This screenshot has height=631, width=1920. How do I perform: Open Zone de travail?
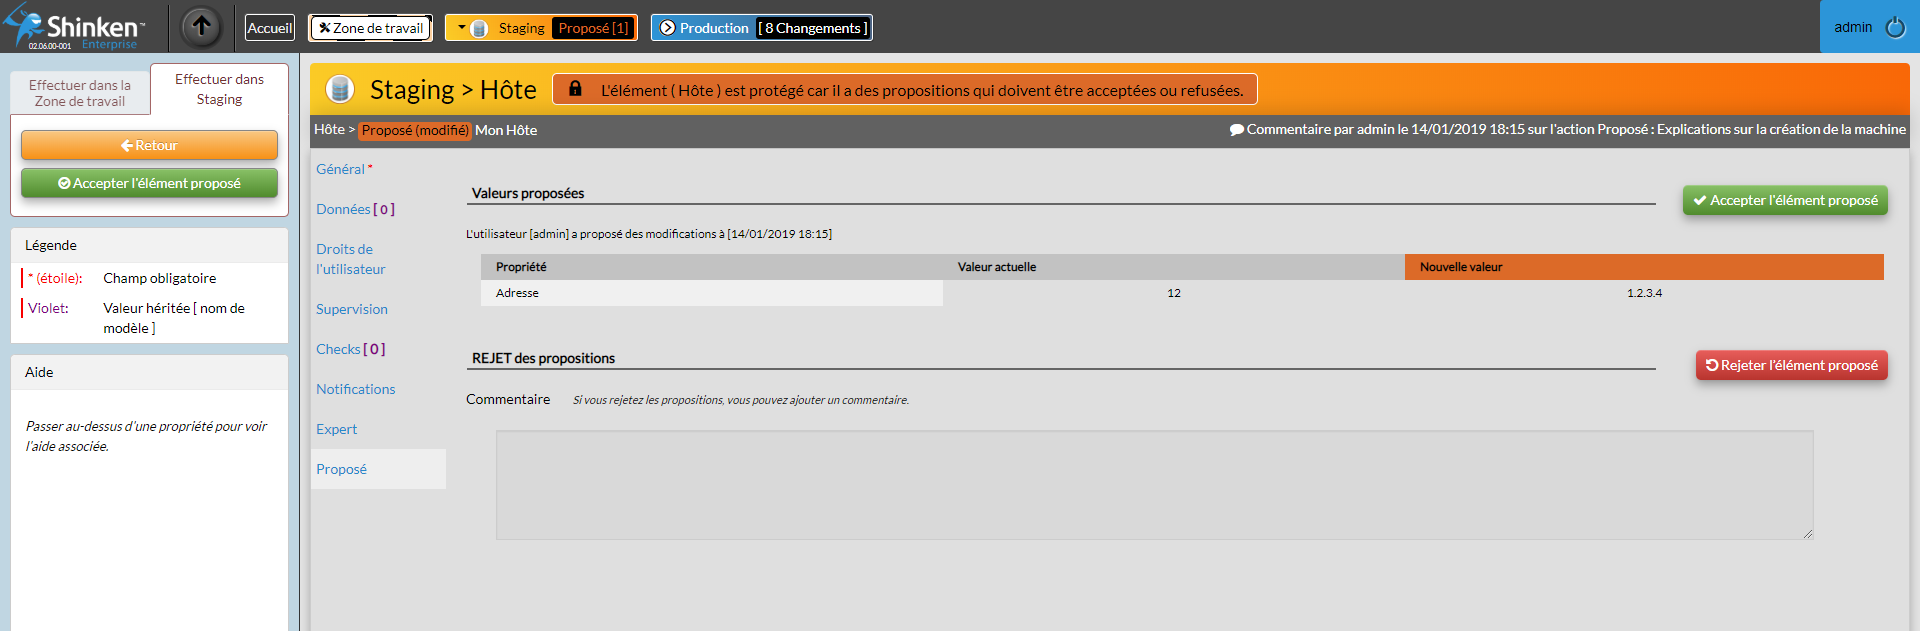coord(370,28)
